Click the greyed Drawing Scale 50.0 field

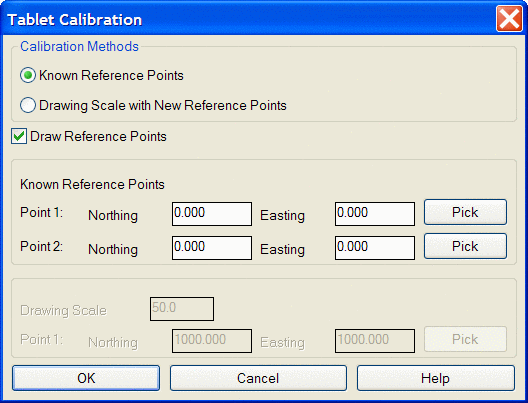coord(182,309)
